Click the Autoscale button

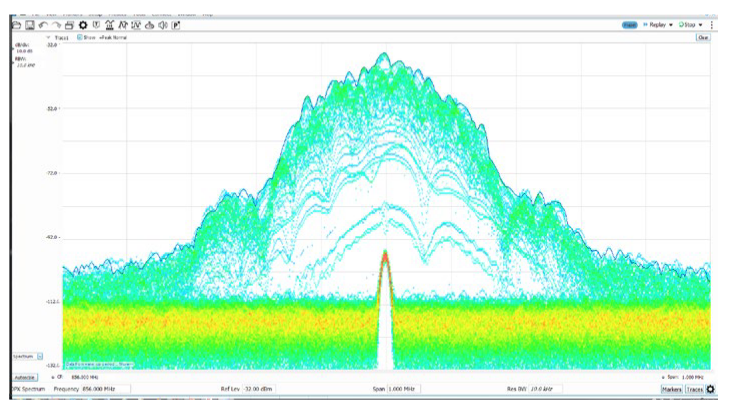(25, 377)
